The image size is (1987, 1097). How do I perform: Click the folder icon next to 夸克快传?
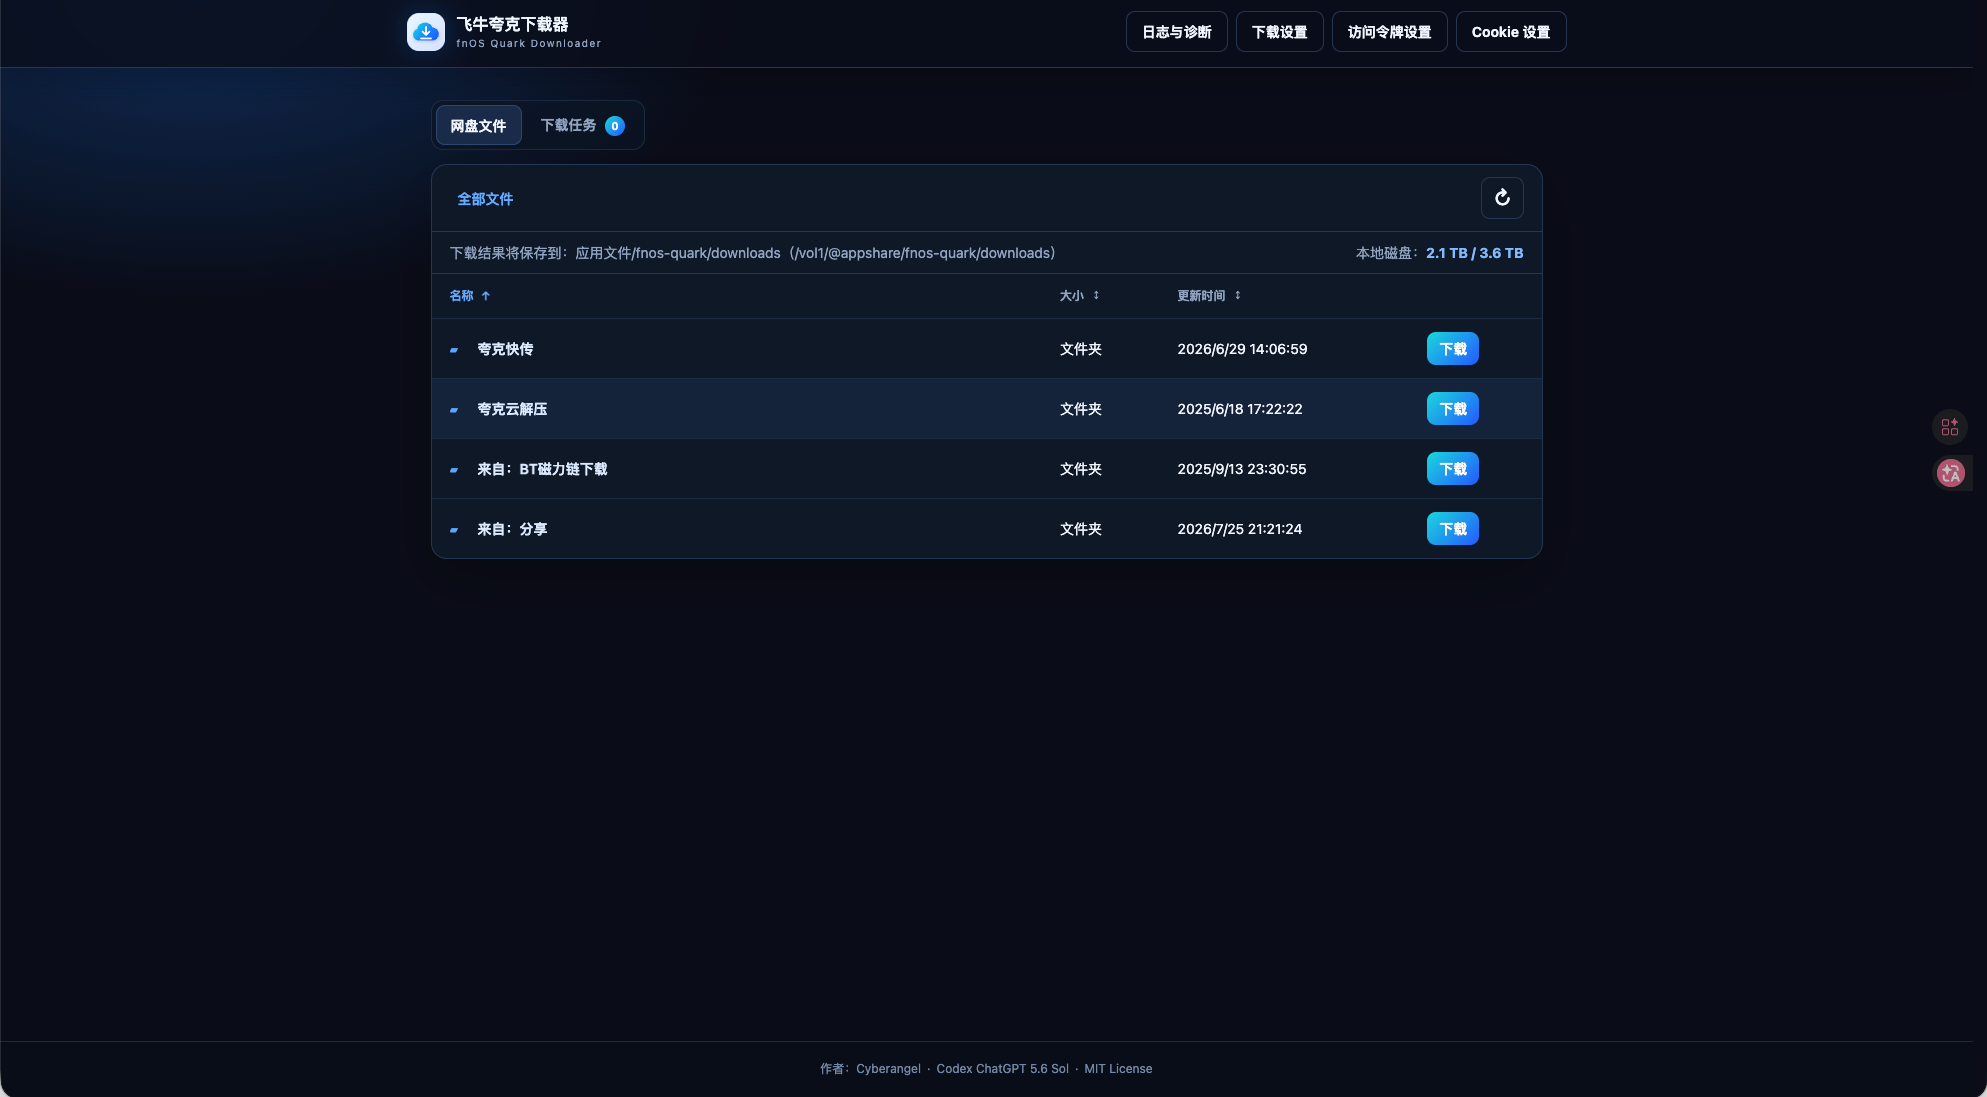(x=454, y=350)
